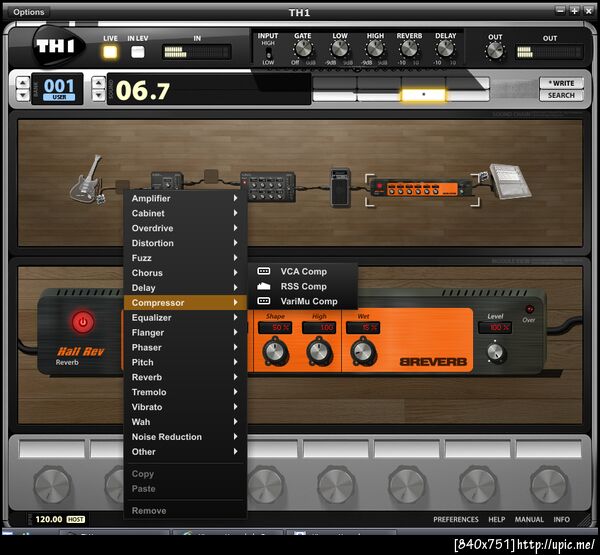600x555 pixels.
Task: Open the MANUAL link
Action: [529, 519]
